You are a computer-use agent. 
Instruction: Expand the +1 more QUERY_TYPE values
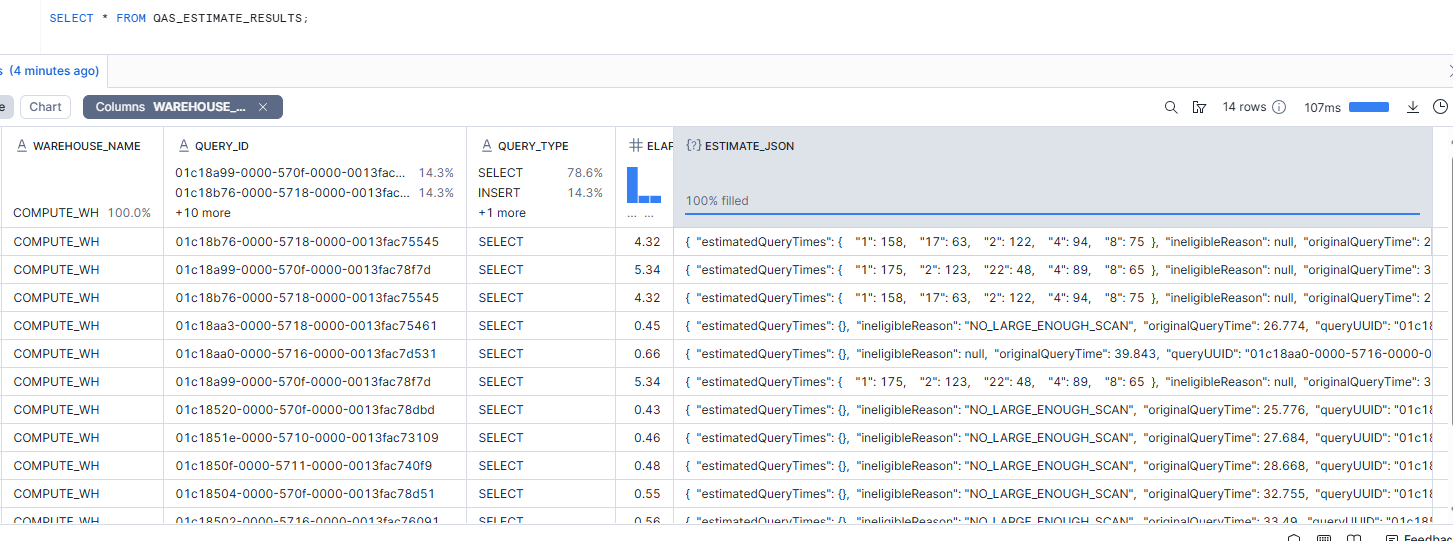(501, 213)
